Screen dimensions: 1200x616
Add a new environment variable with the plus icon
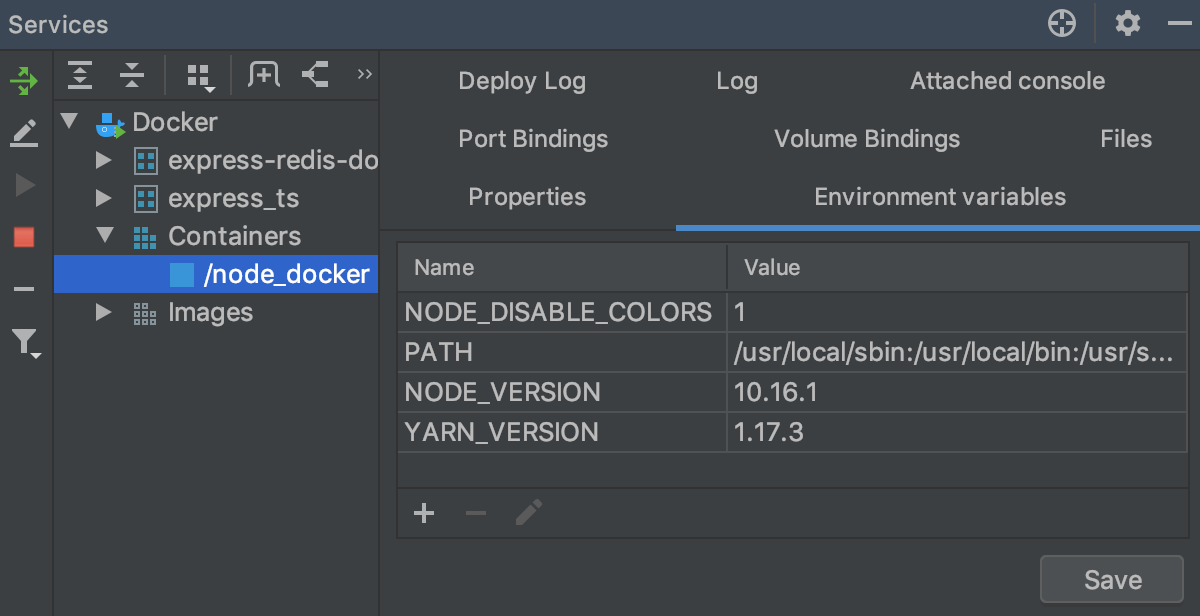[x=423, y=513]
